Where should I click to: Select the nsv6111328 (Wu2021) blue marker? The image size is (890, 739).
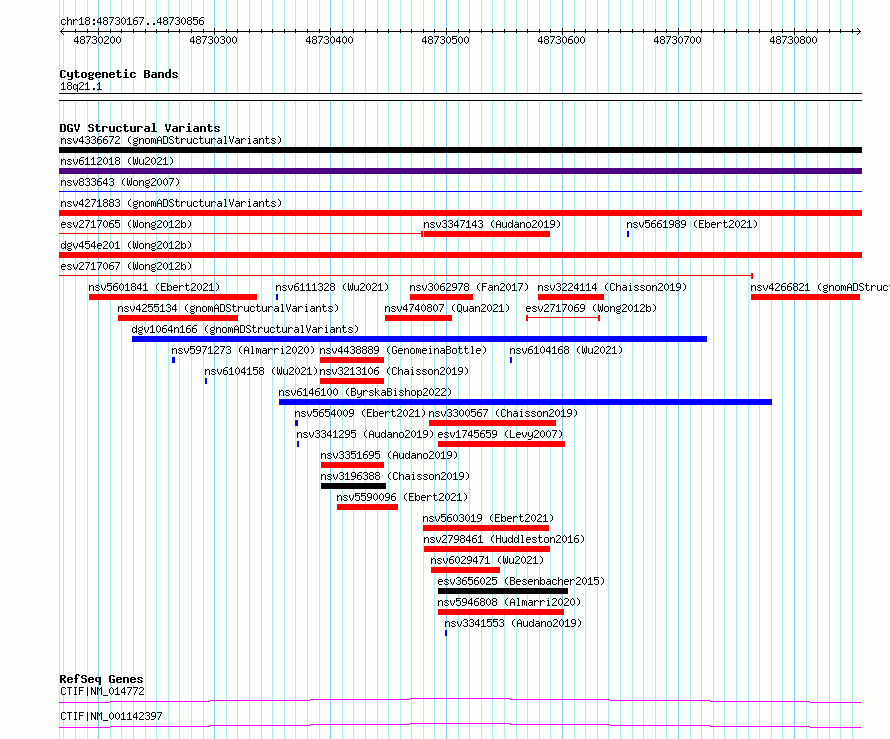(277, 297)
